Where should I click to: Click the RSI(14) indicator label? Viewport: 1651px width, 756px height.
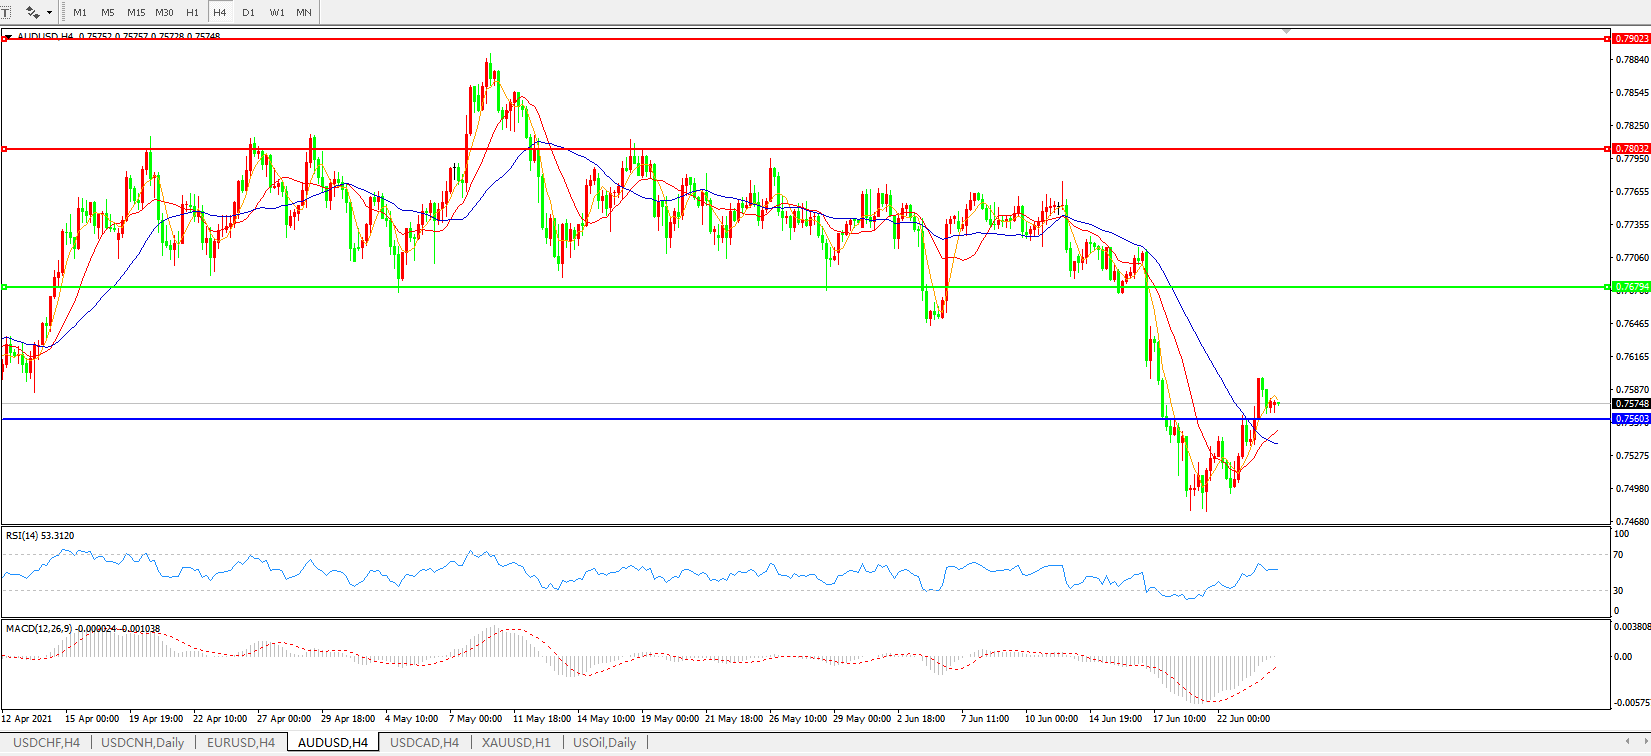(x=40, y=536)
